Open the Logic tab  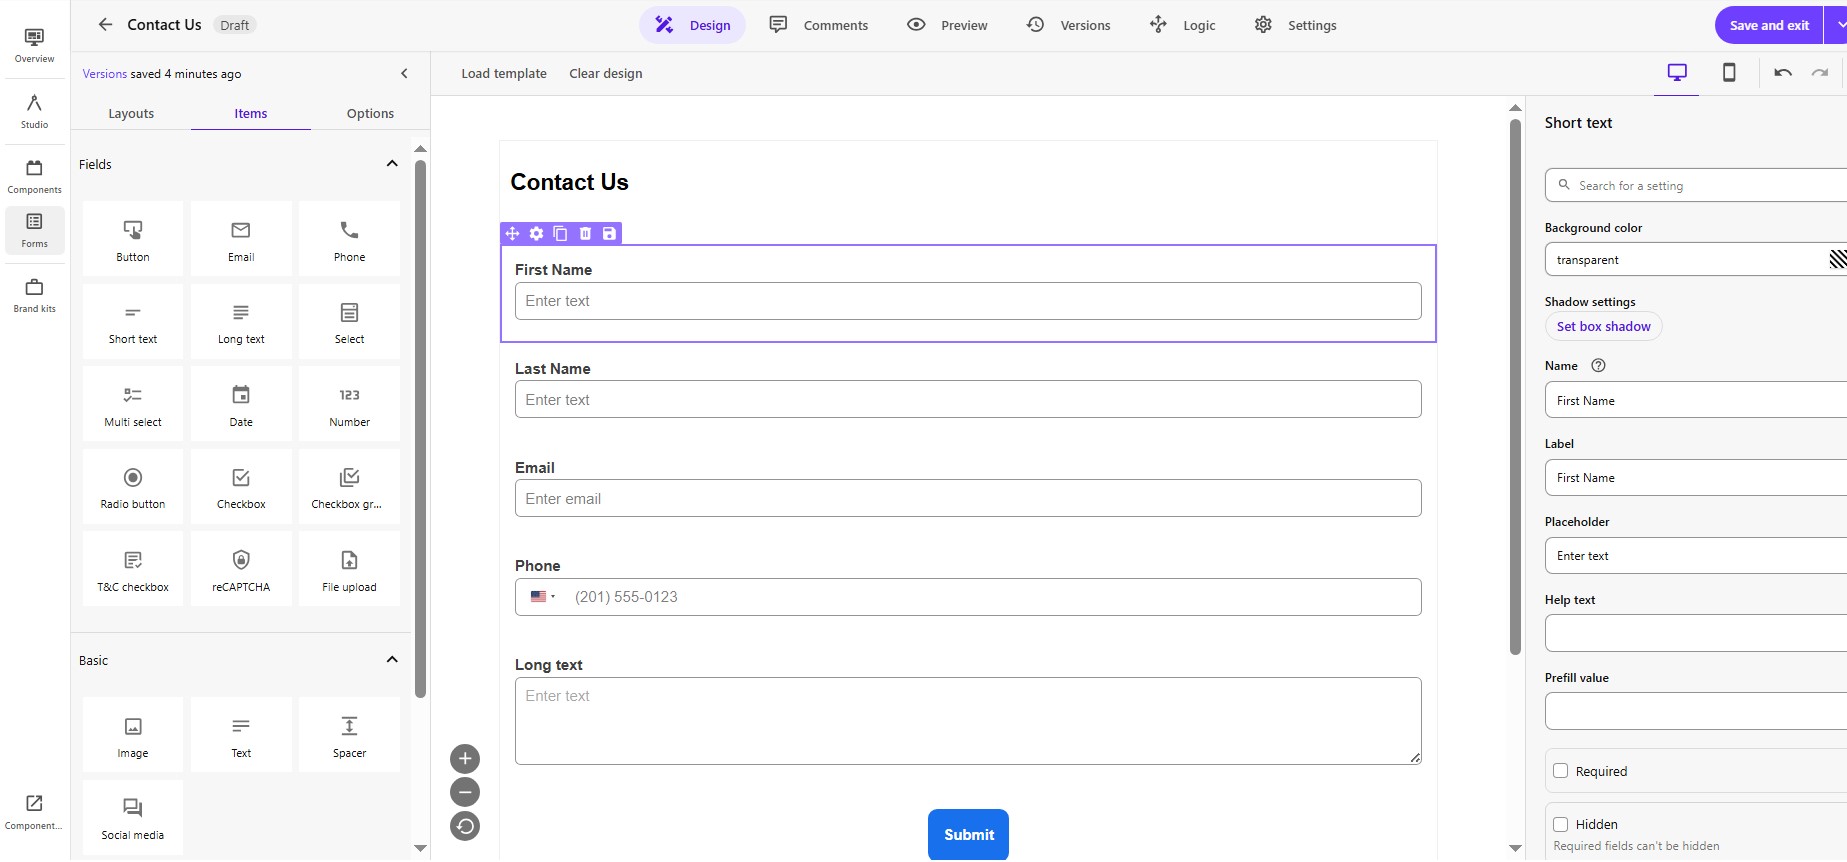(1183, 25)
